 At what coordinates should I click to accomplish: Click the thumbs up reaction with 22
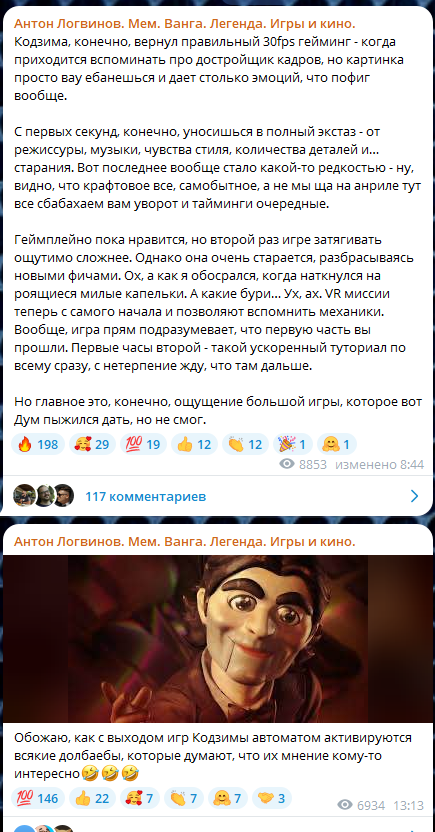click(x=92, y=798)
